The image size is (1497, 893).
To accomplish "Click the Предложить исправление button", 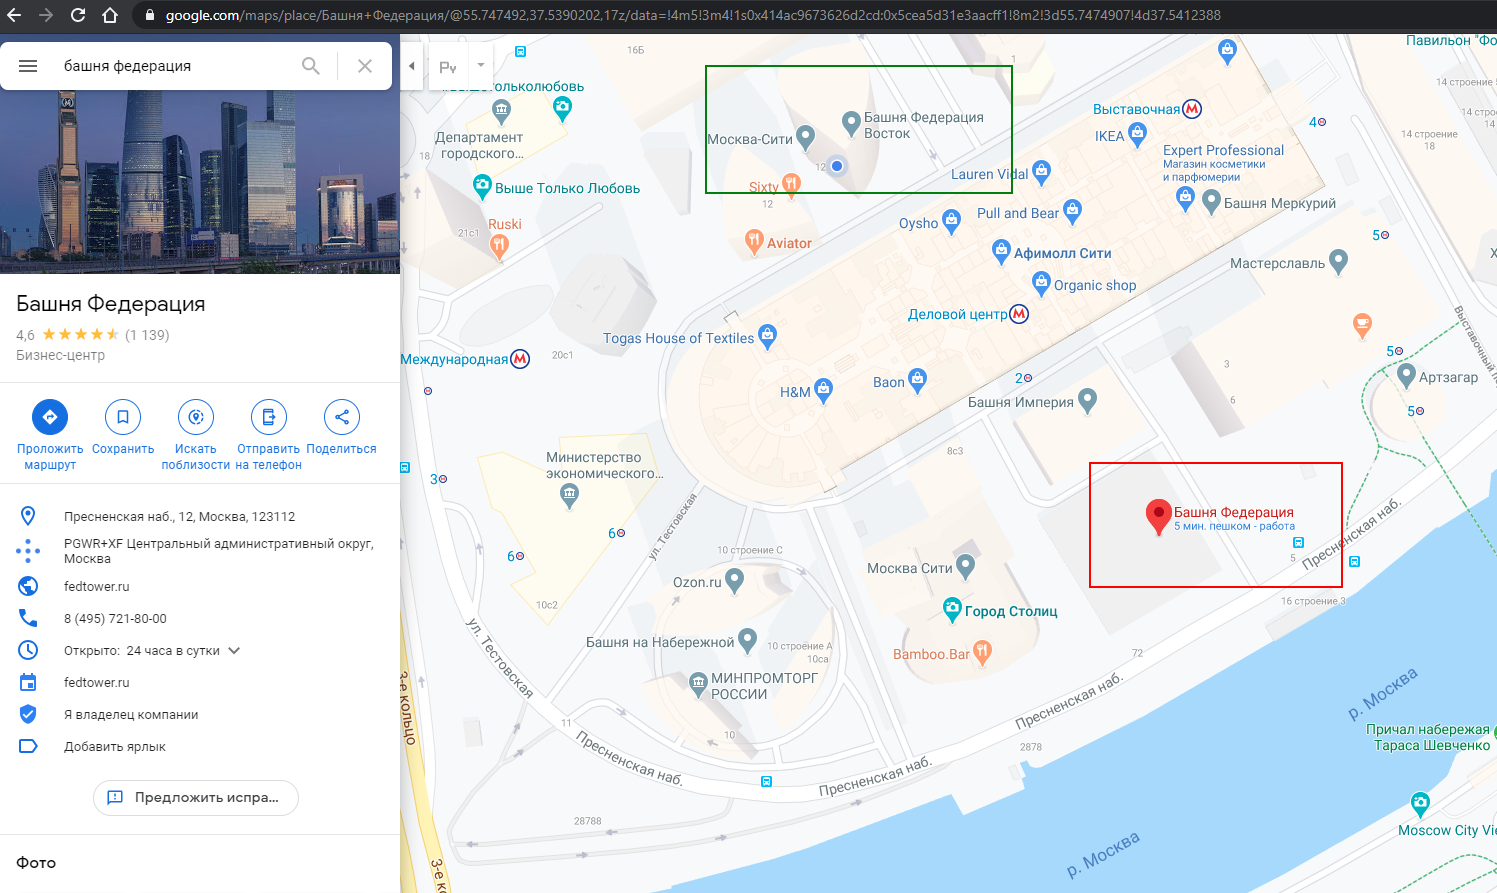I will point(196,797).
